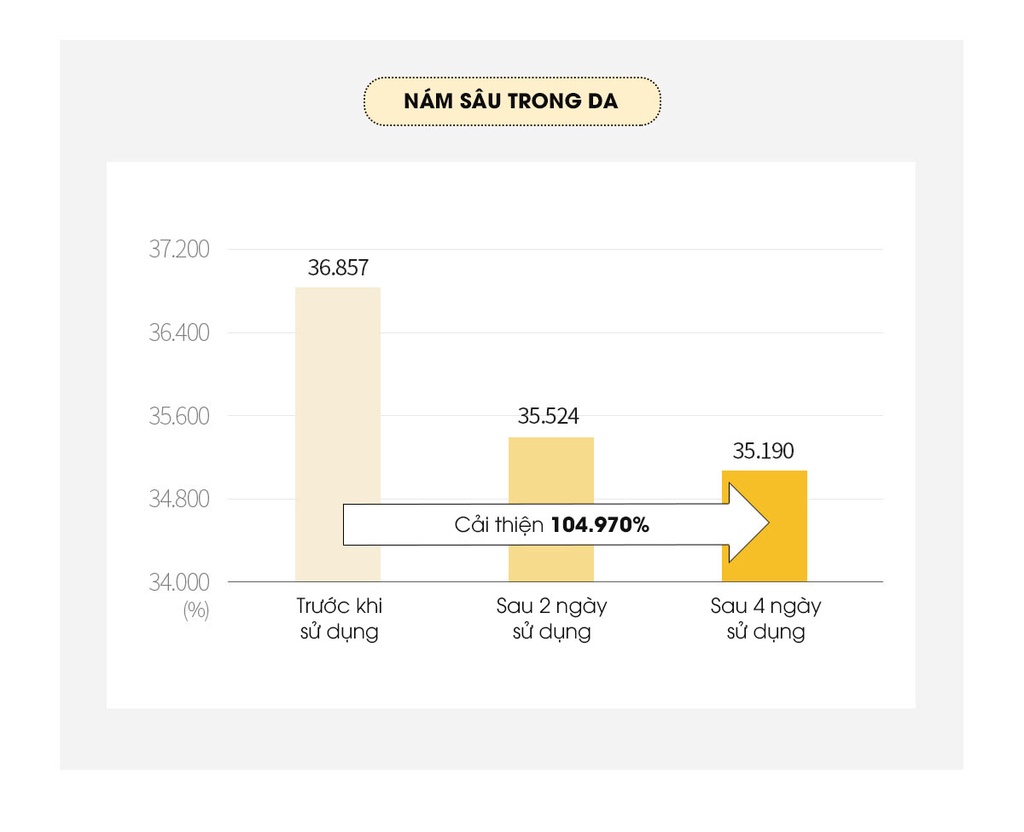Click the 'Sau 4 ngày sử dụng' label
This screenshot has width=1024, height=832.
click(765, 619)
